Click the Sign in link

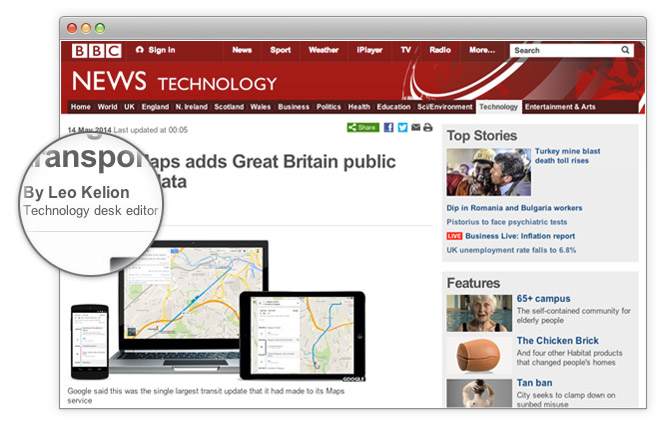pyautogui.click(x=155, y=50)
